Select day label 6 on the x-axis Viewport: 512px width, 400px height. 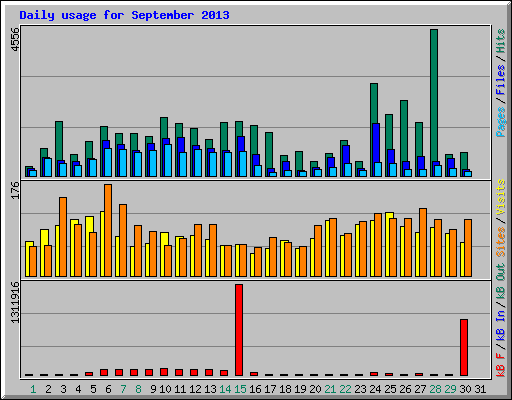point(108,389)
